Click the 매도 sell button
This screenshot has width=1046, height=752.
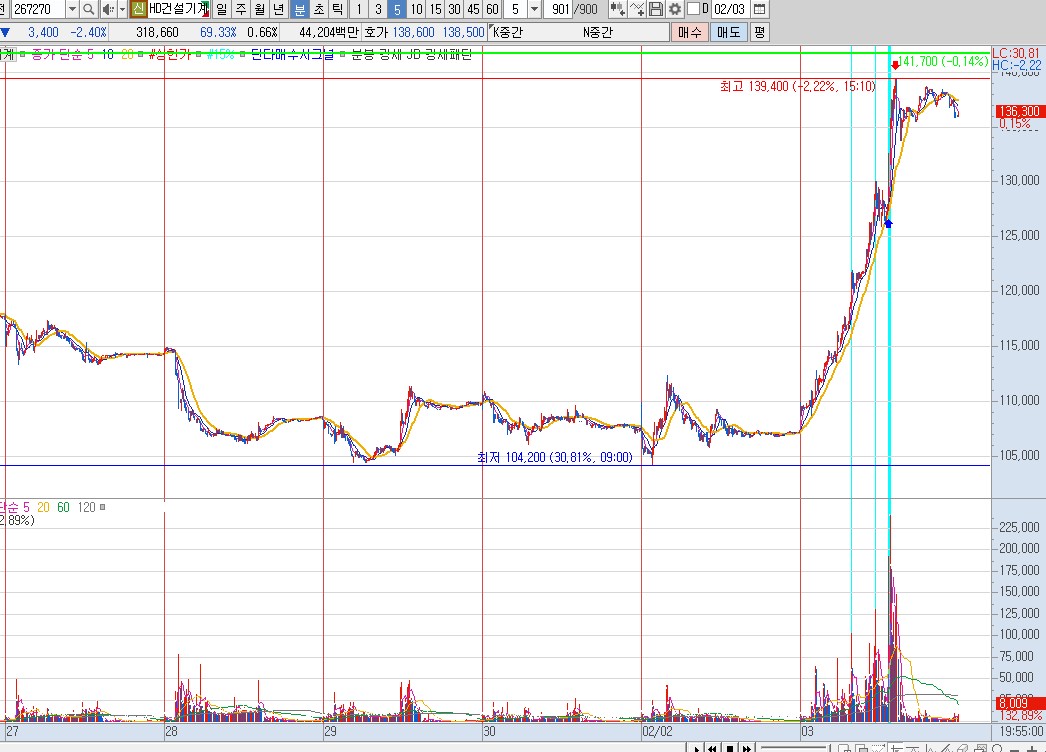tap(728, 32)
